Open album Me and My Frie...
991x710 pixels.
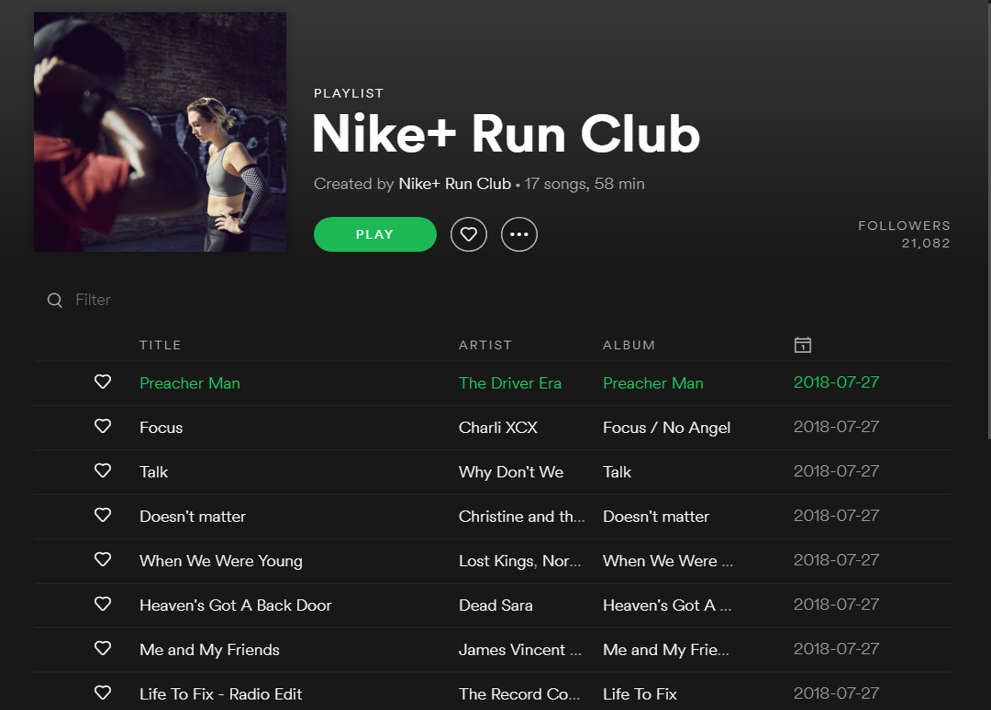click(666, 650)
